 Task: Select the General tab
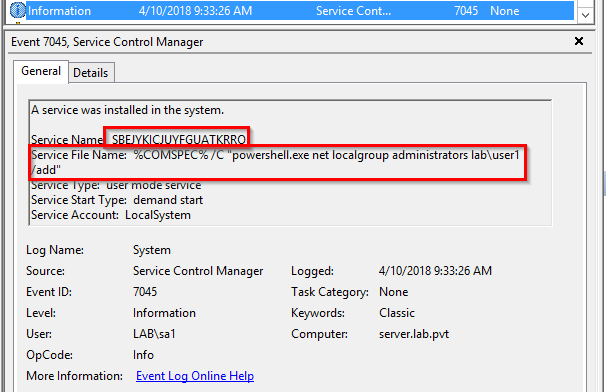41,71
